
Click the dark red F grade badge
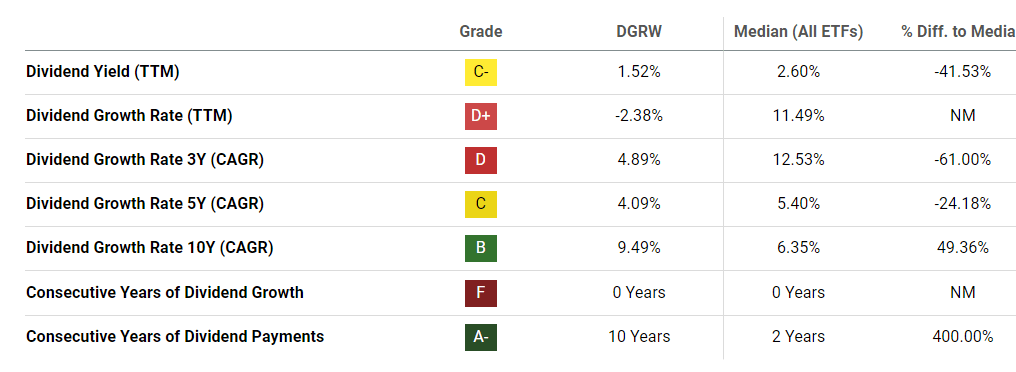click(481, 292)
